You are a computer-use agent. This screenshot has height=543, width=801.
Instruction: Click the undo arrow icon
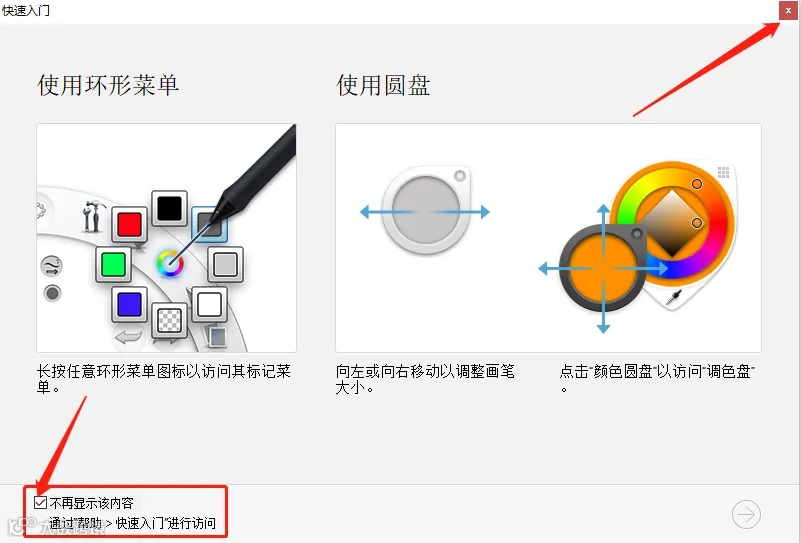(x=128, y=337)
